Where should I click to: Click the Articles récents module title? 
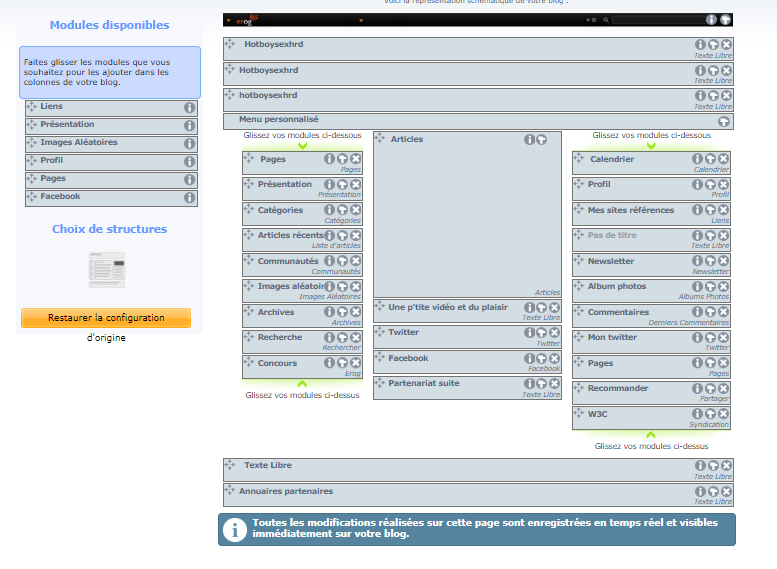pos(290,235)
